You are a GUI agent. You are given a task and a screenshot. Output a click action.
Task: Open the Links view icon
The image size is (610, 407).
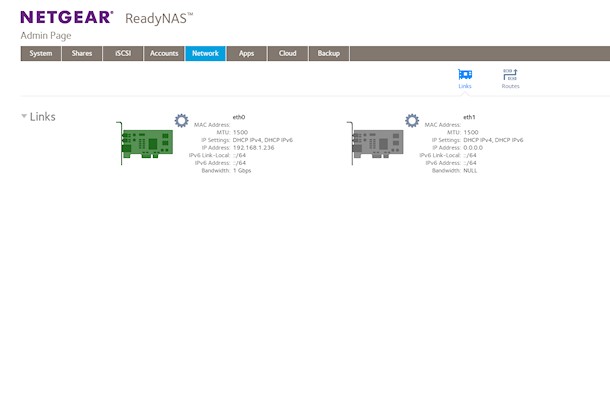tap(464, 75)
